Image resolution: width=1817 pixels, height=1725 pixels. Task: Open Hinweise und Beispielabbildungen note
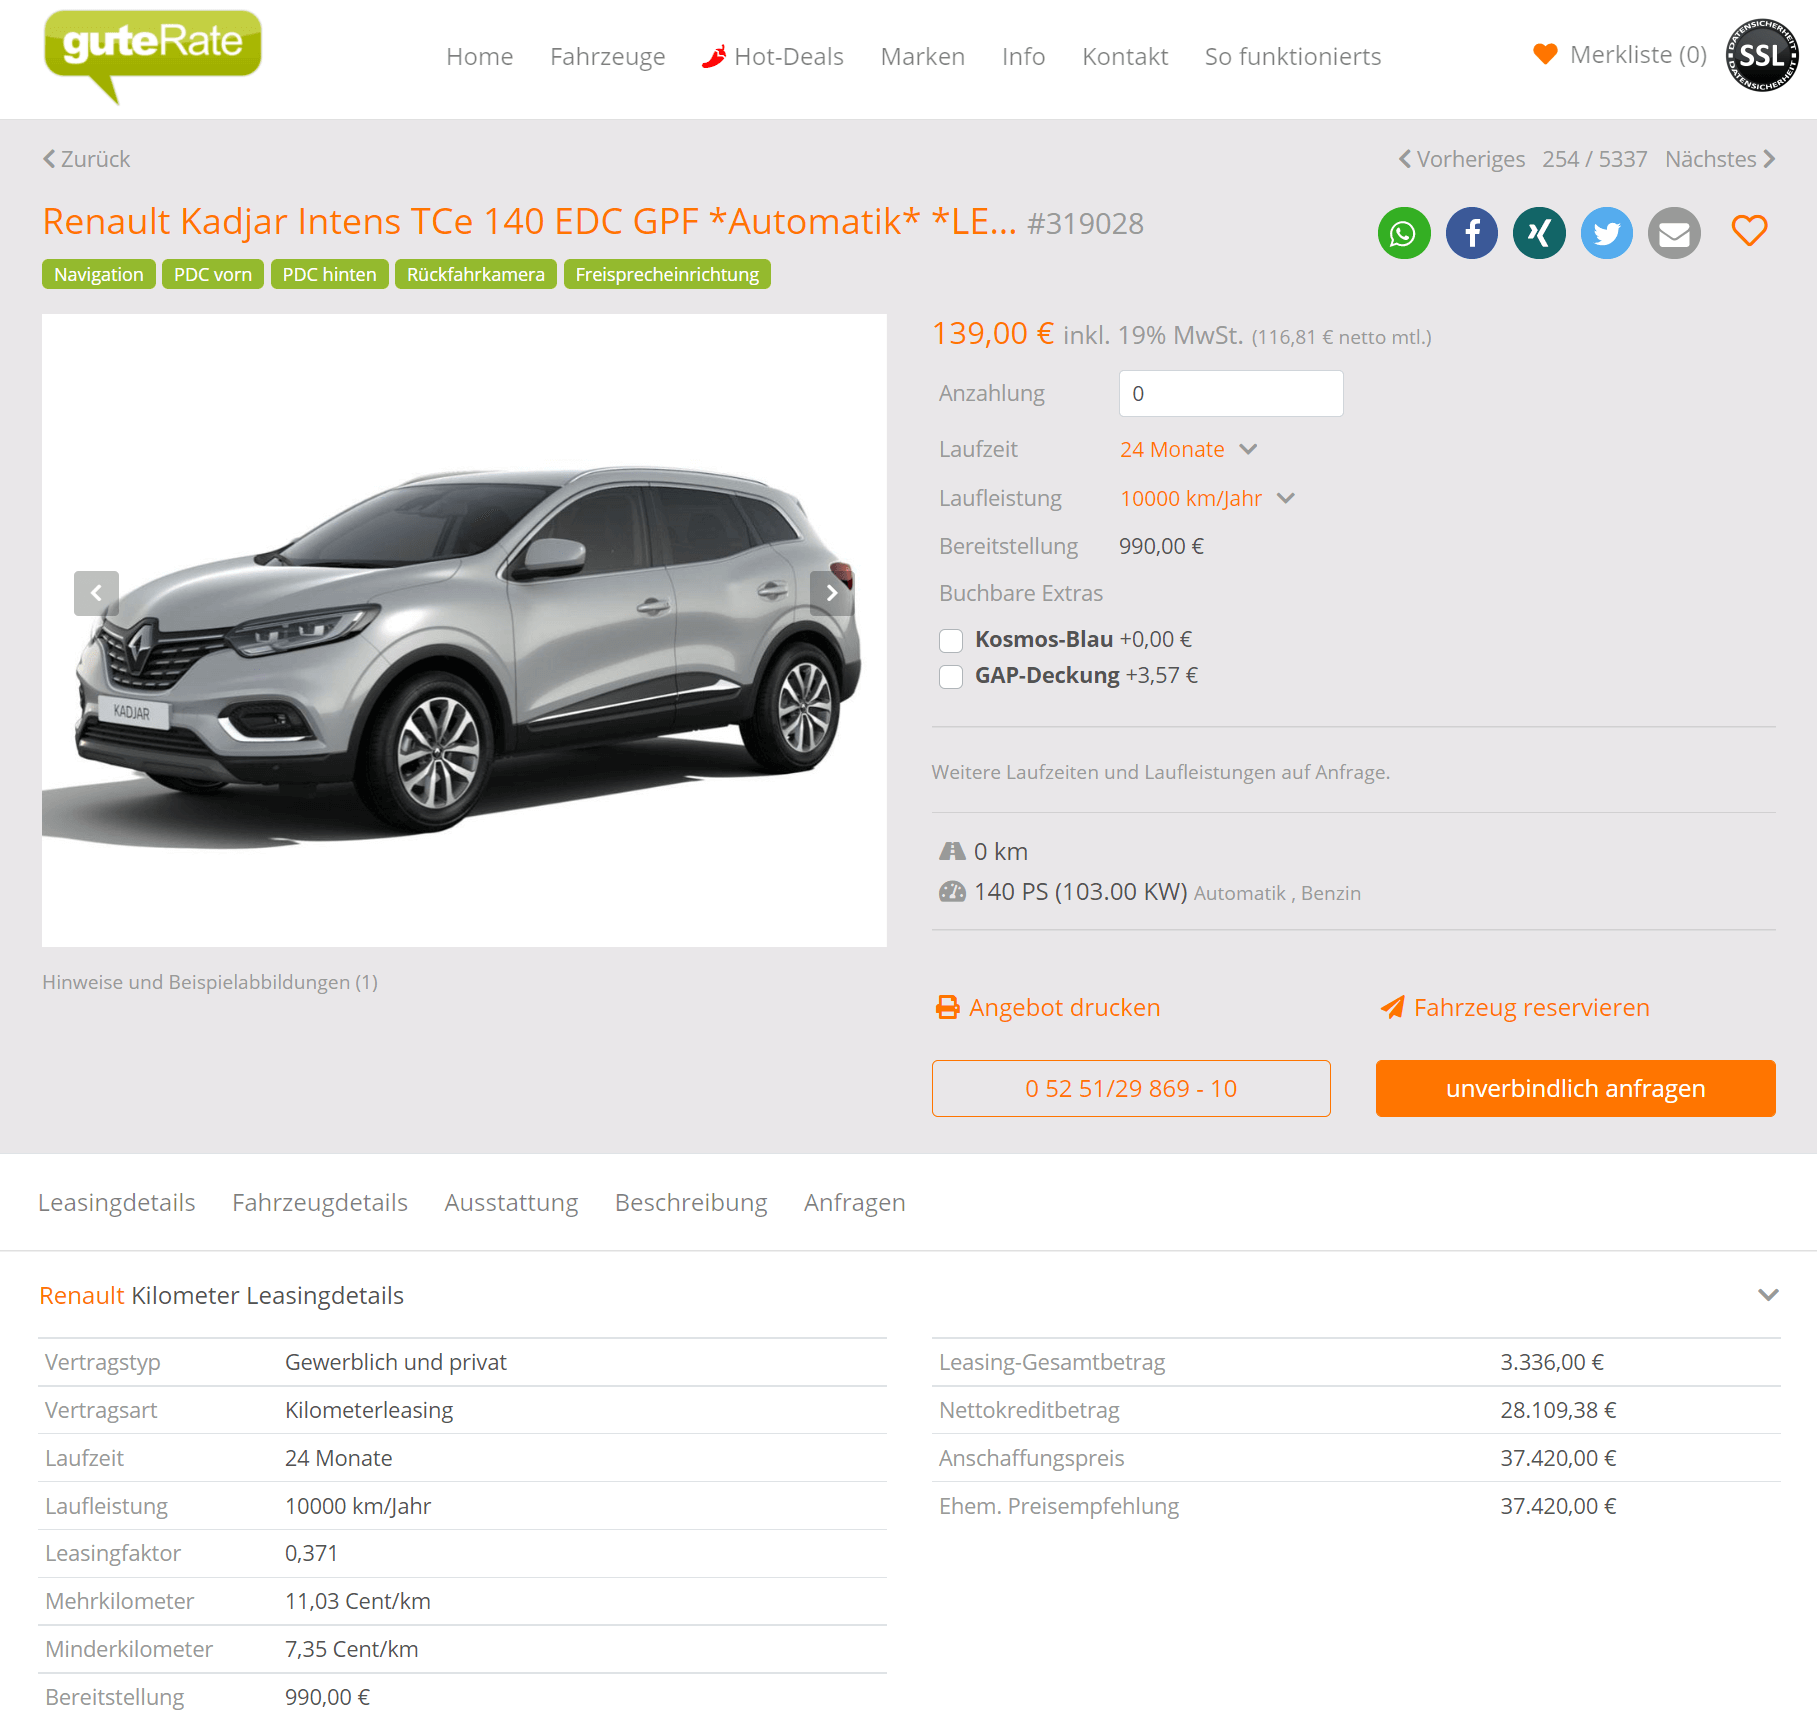[210, 982]
